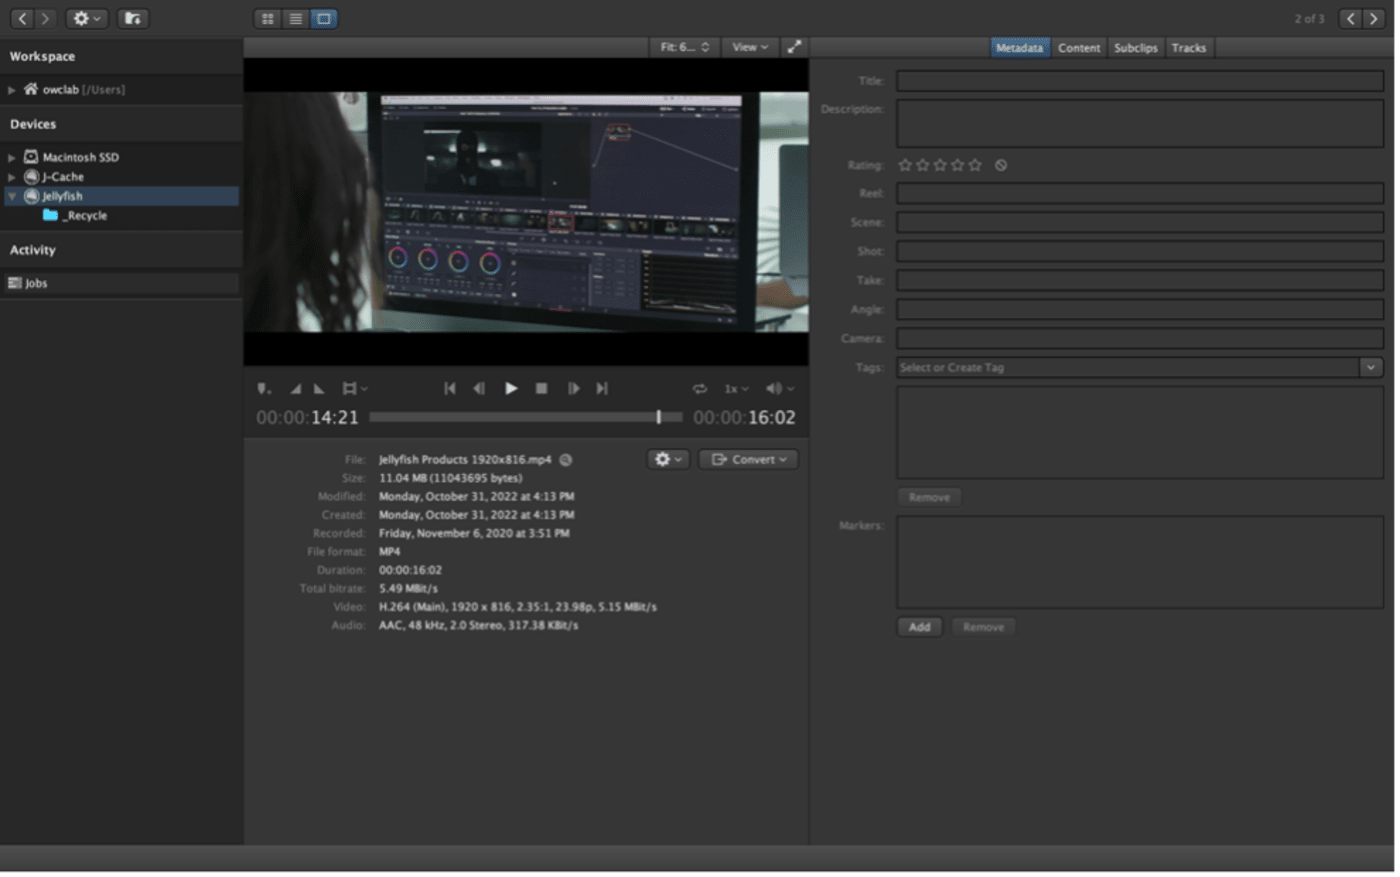Switch to thumbnail grid view
This screenshot has width=1400, height=877.
point(268,18)
